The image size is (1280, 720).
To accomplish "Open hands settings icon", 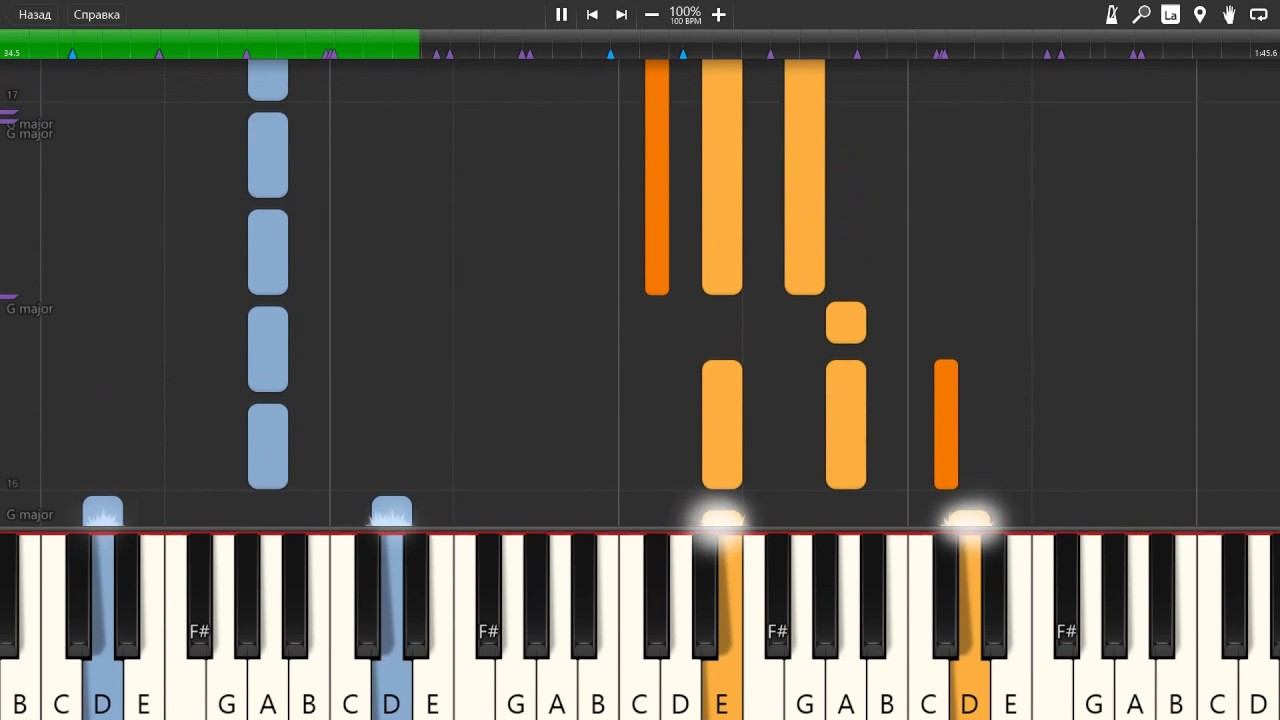I will 1229,15.
